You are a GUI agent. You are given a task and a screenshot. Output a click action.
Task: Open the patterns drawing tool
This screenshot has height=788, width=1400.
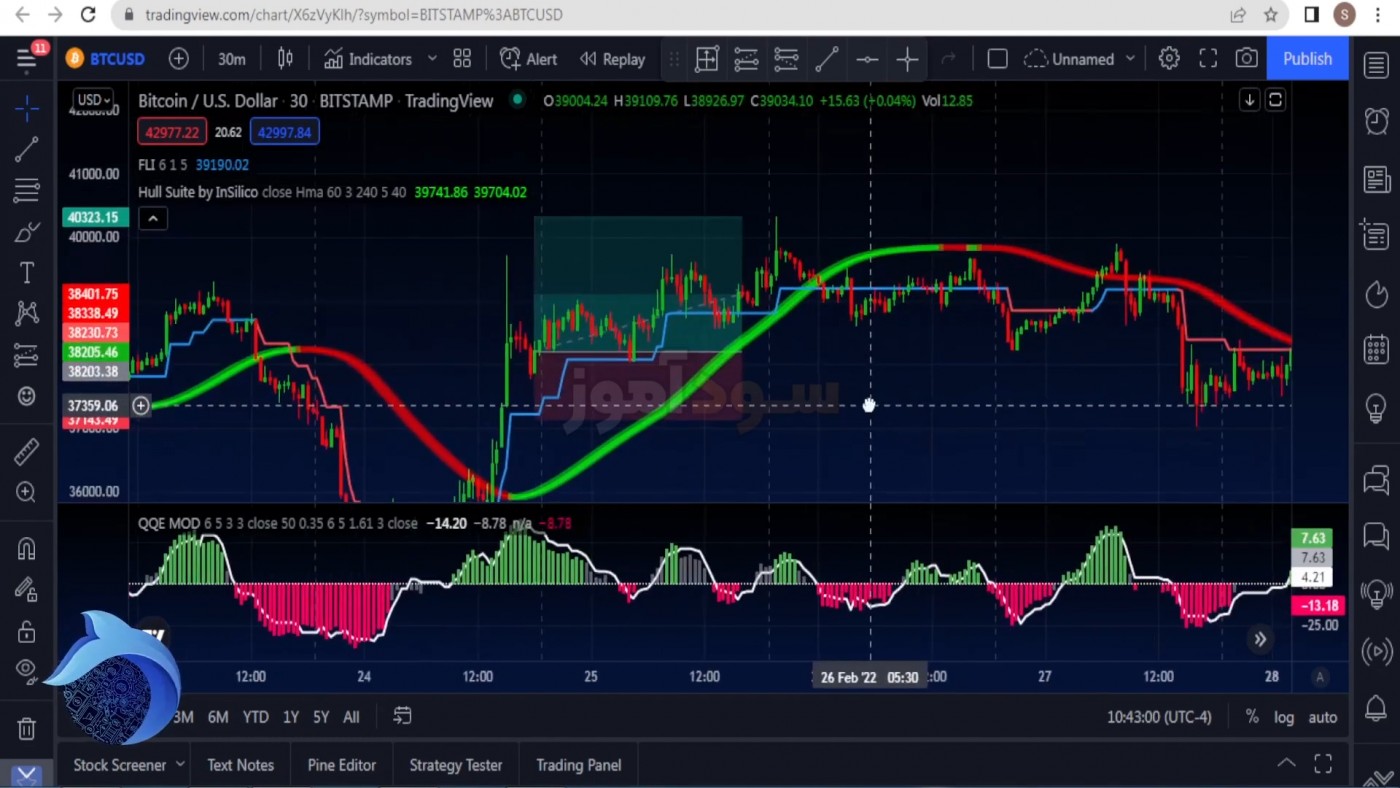coord(27,313)
